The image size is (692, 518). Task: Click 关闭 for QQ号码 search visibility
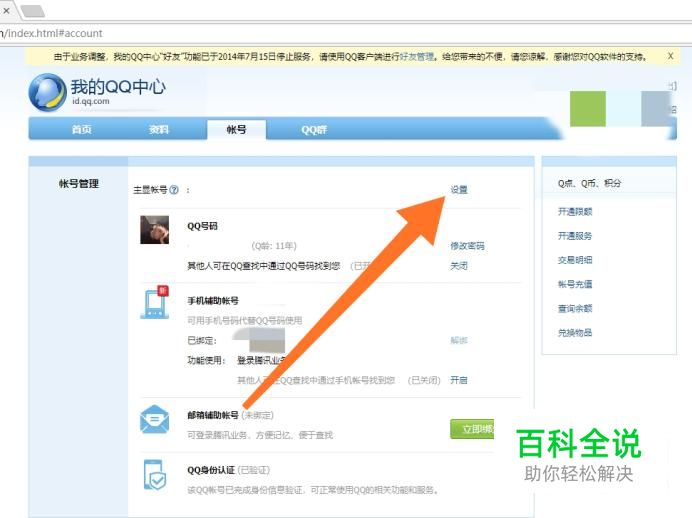[x=459, y=266]
